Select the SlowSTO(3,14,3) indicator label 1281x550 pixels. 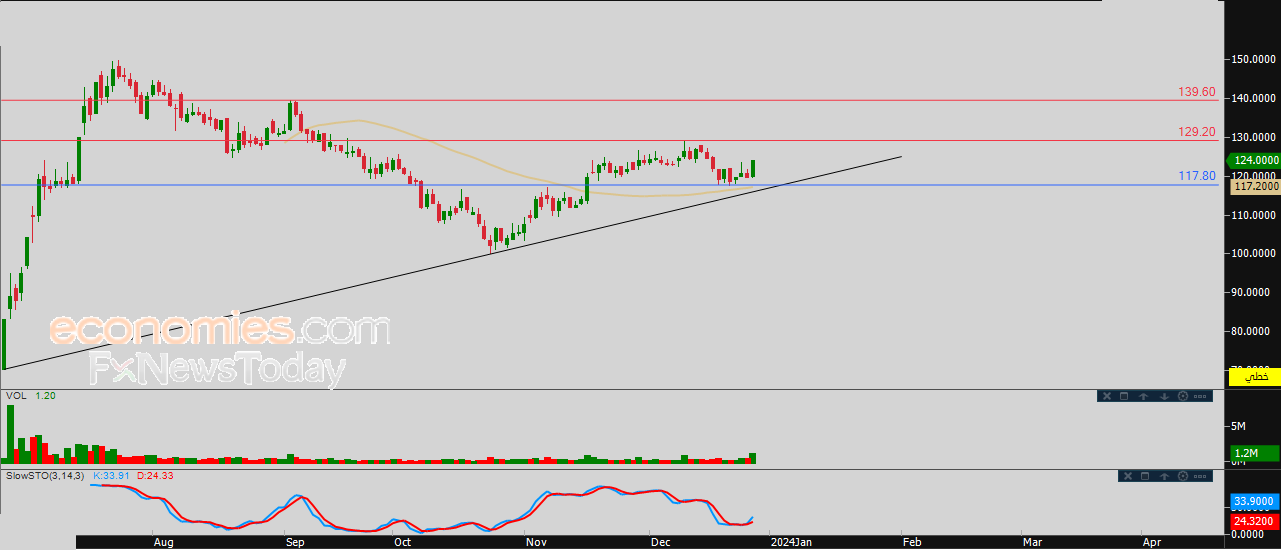(x=46, y=475)
